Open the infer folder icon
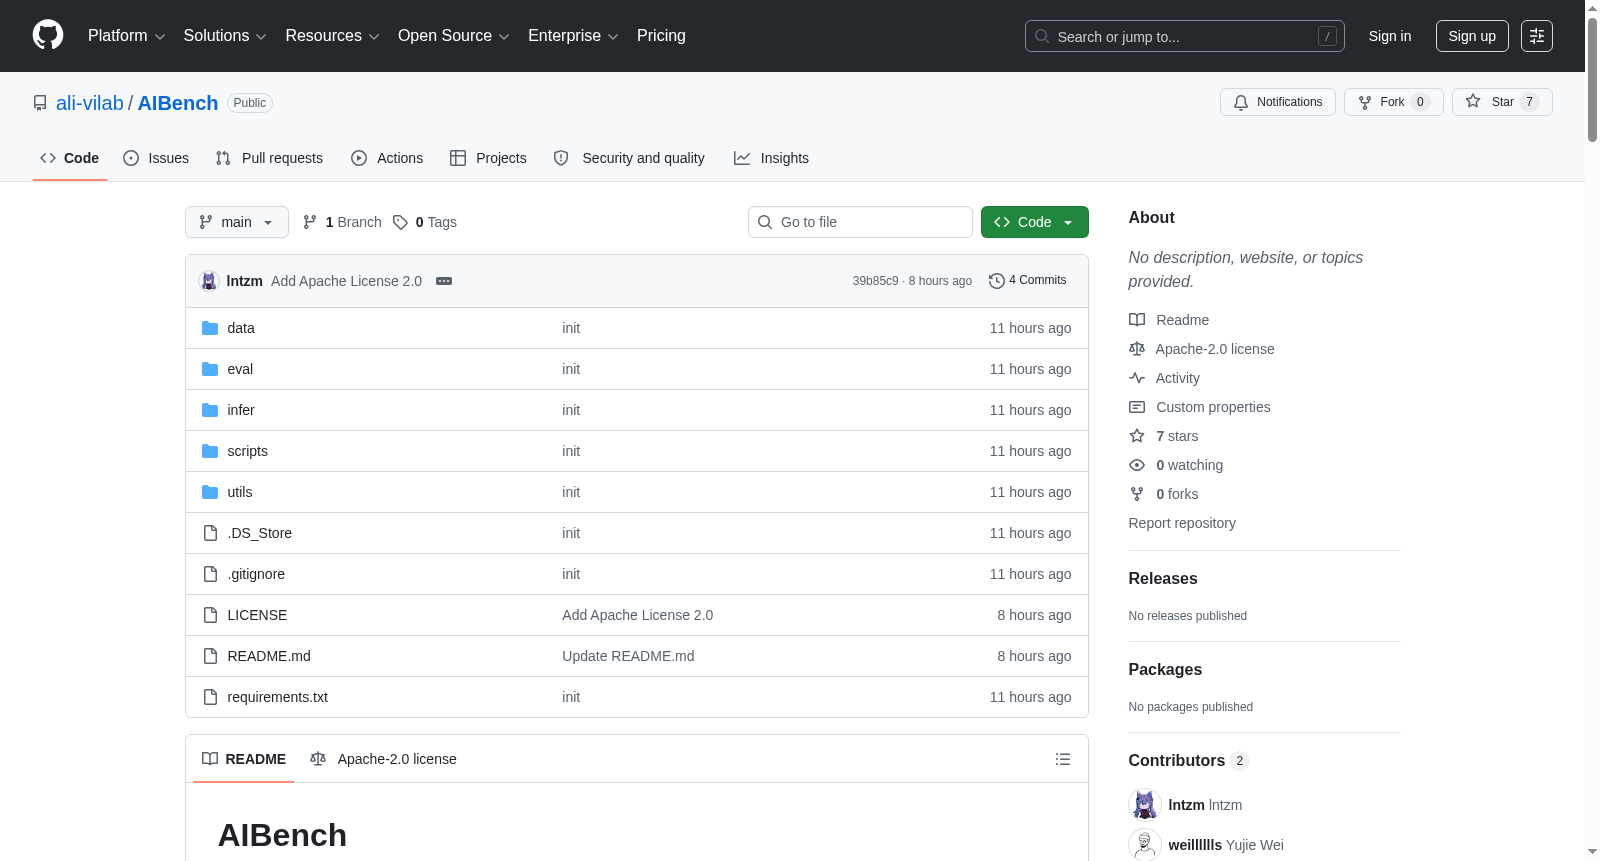 210,410
